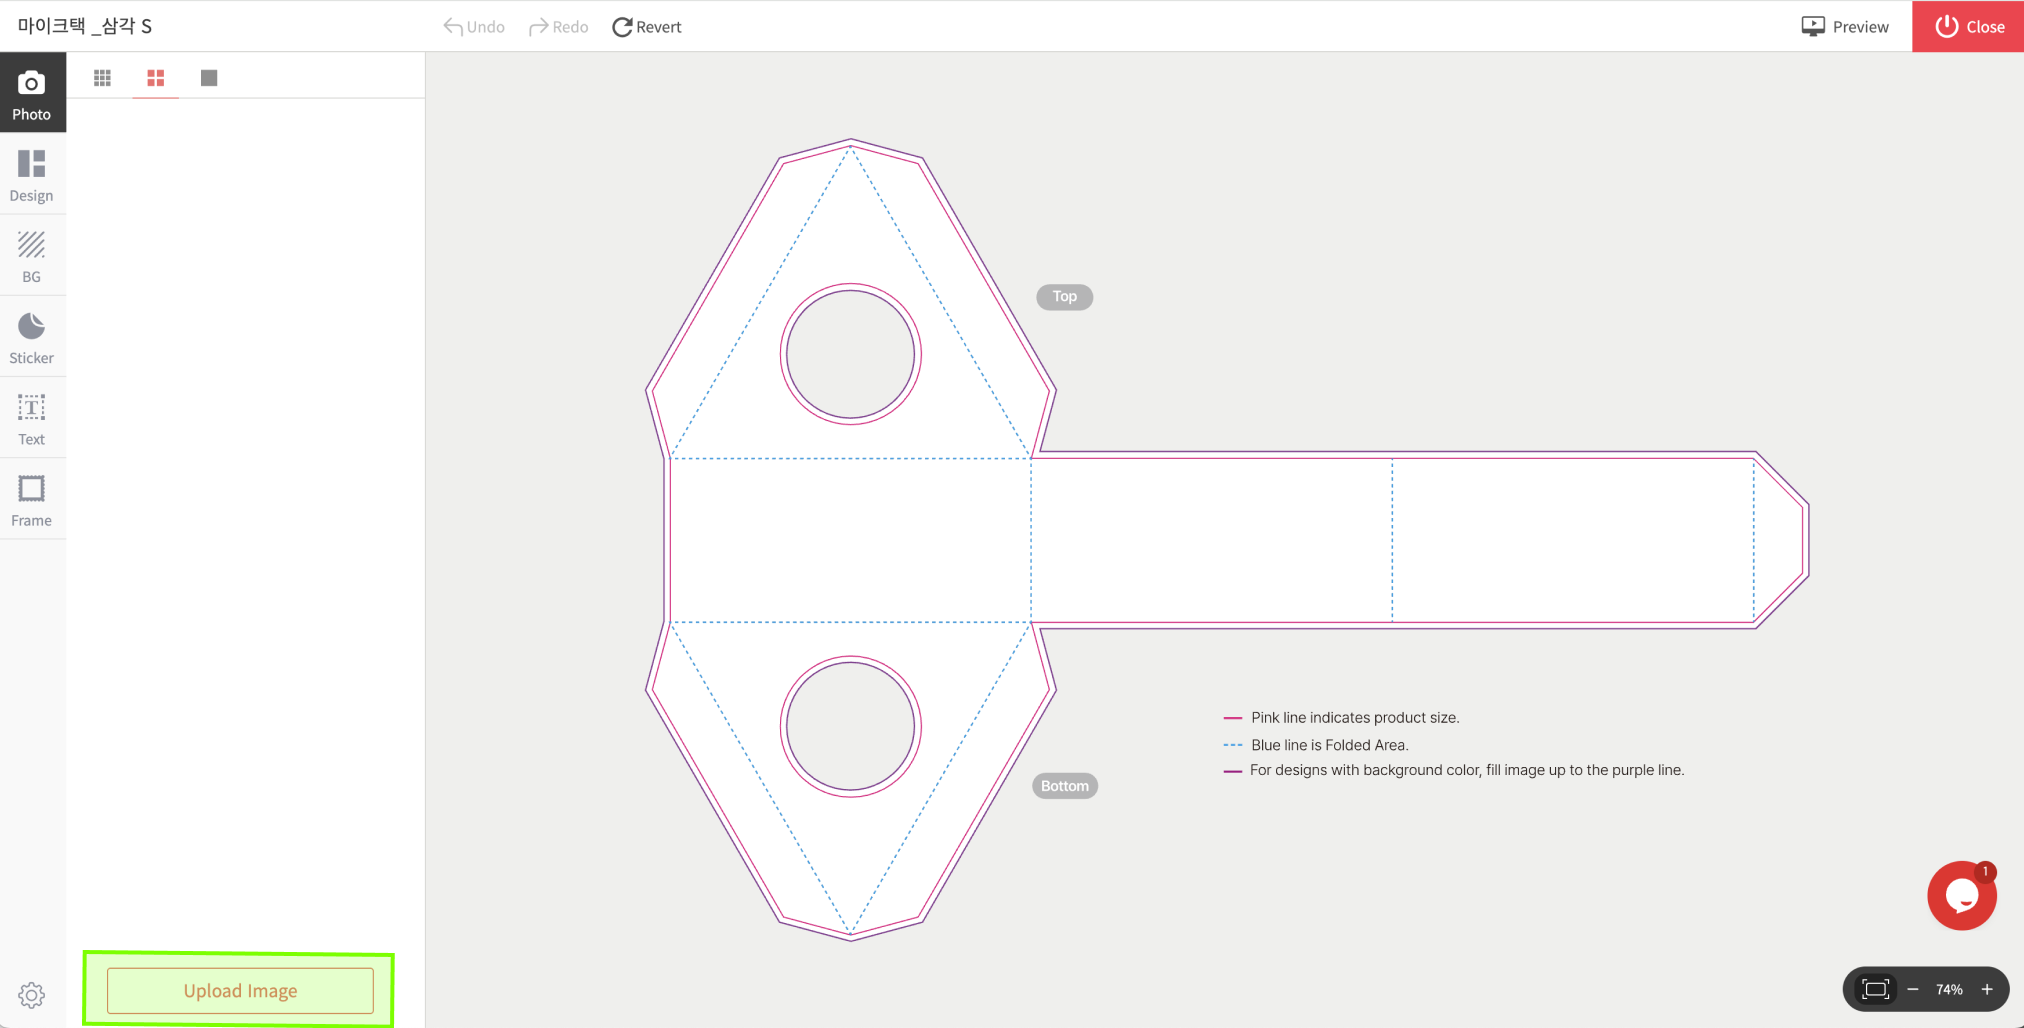Decrease zoom with minus button
2024x1028 pixels.
tap(1912, 989)
